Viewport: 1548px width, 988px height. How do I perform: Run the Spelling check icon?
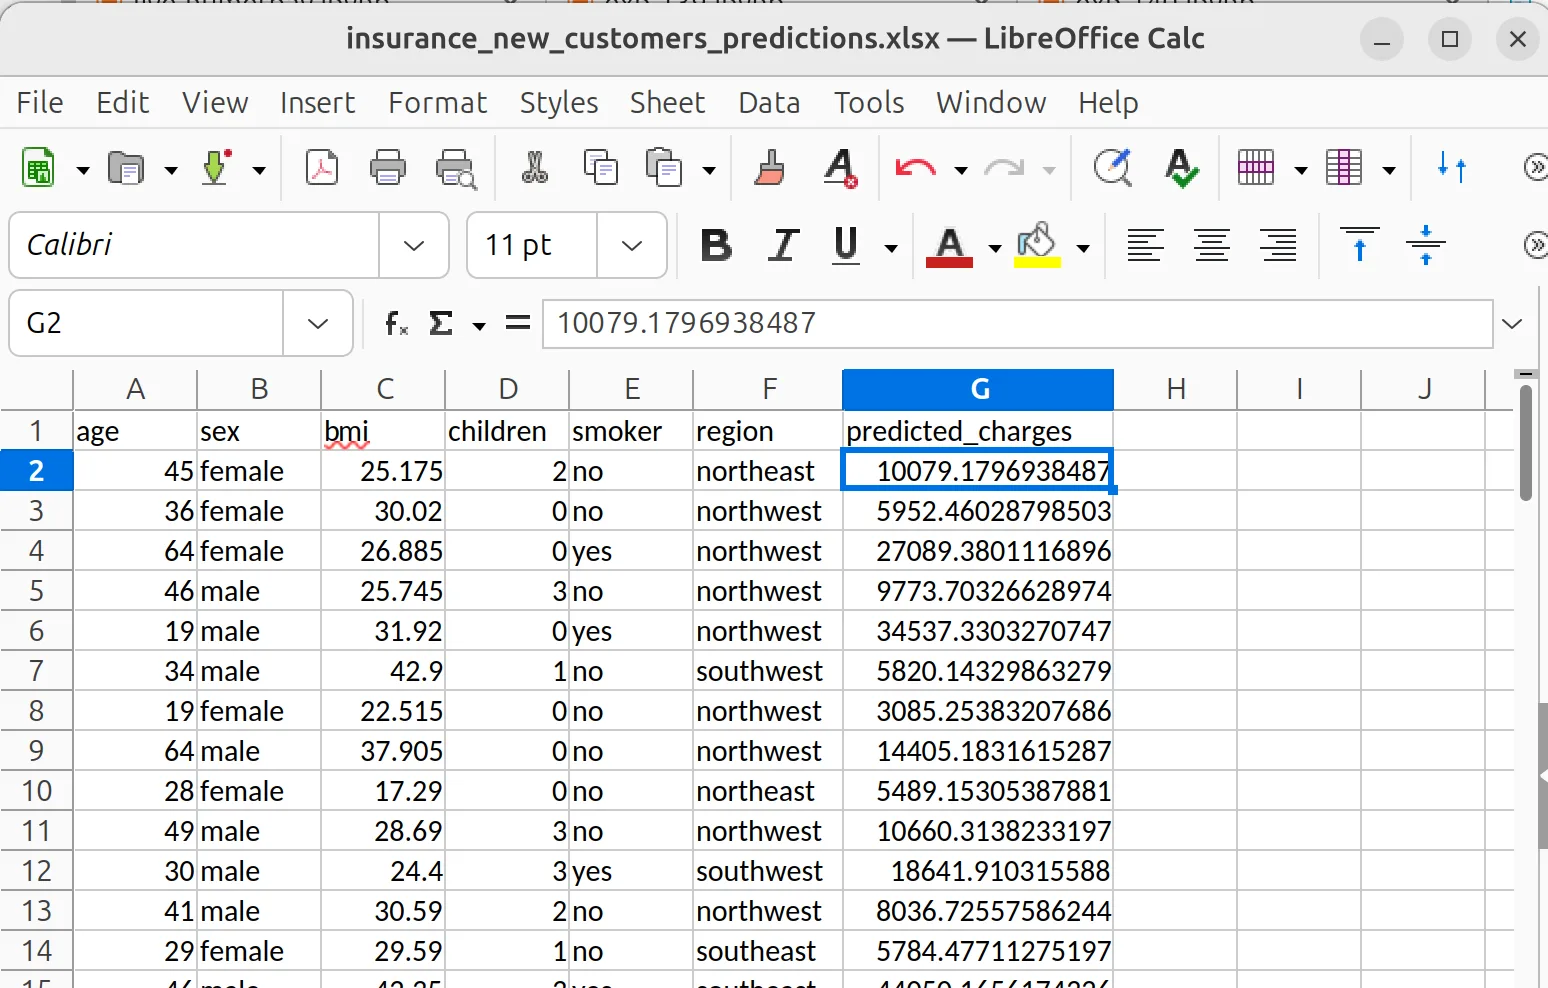click(1182, 168)
